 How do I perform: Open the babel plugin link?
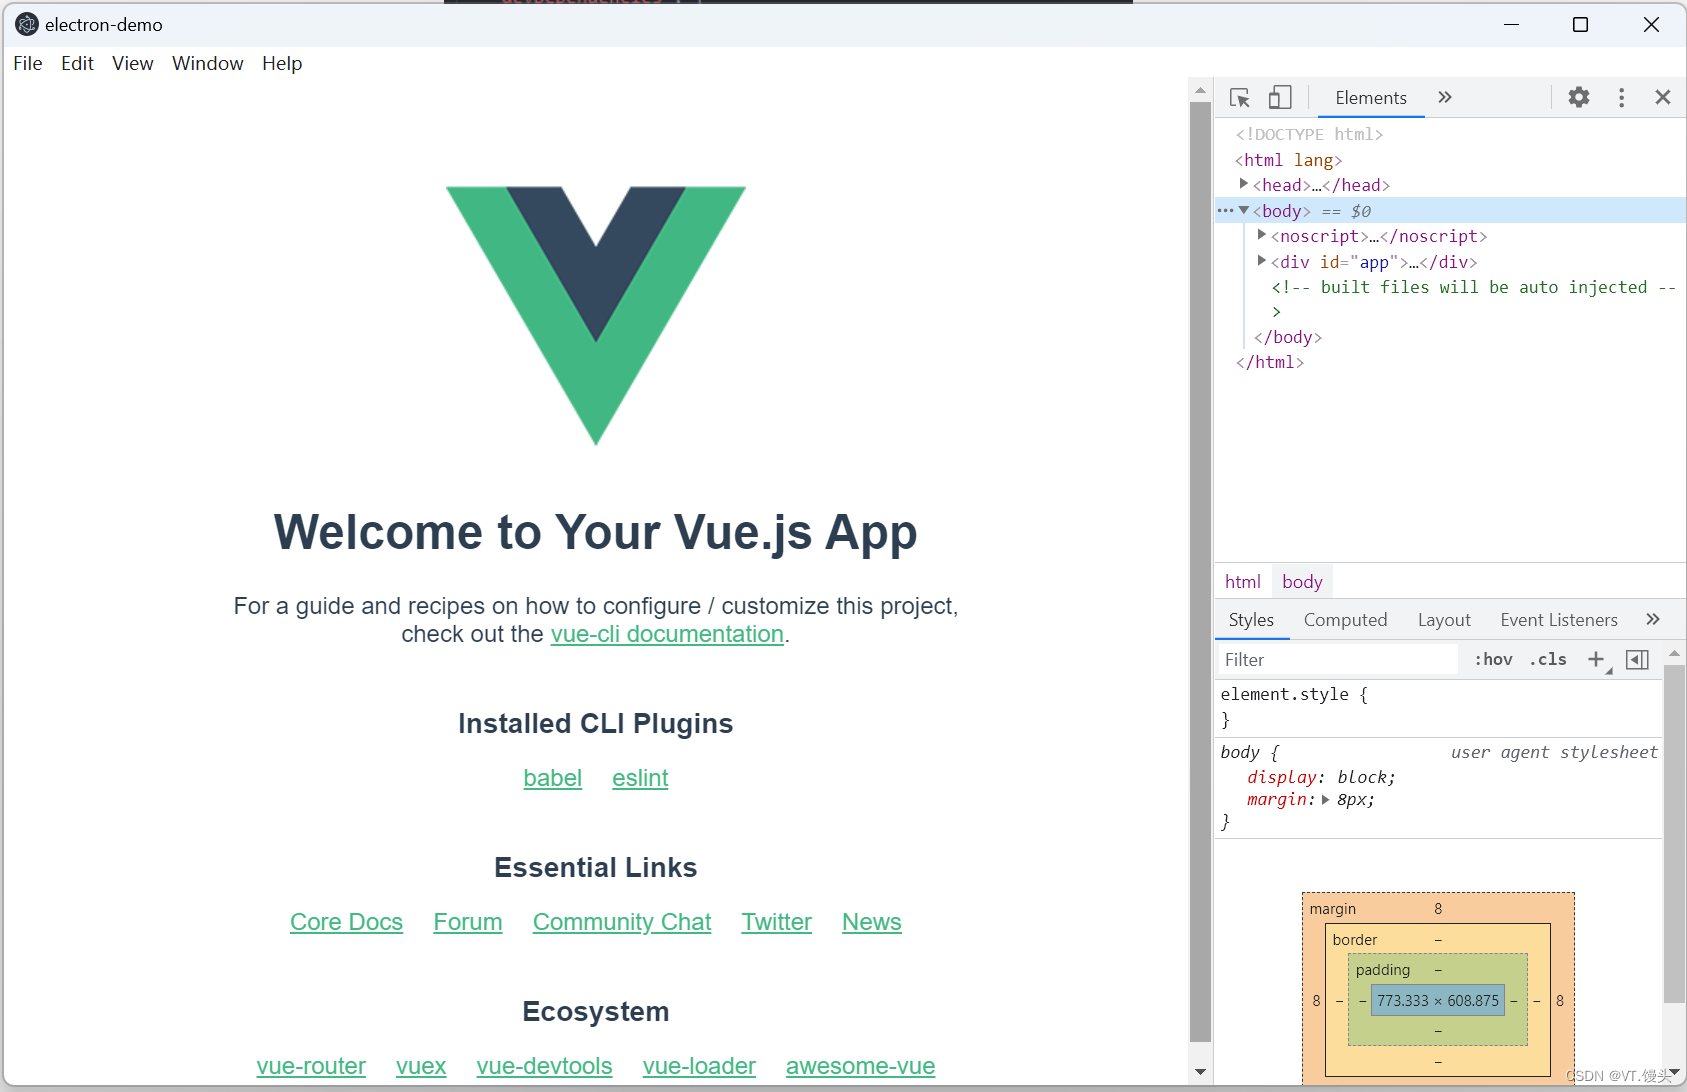(x=552, y=778)
